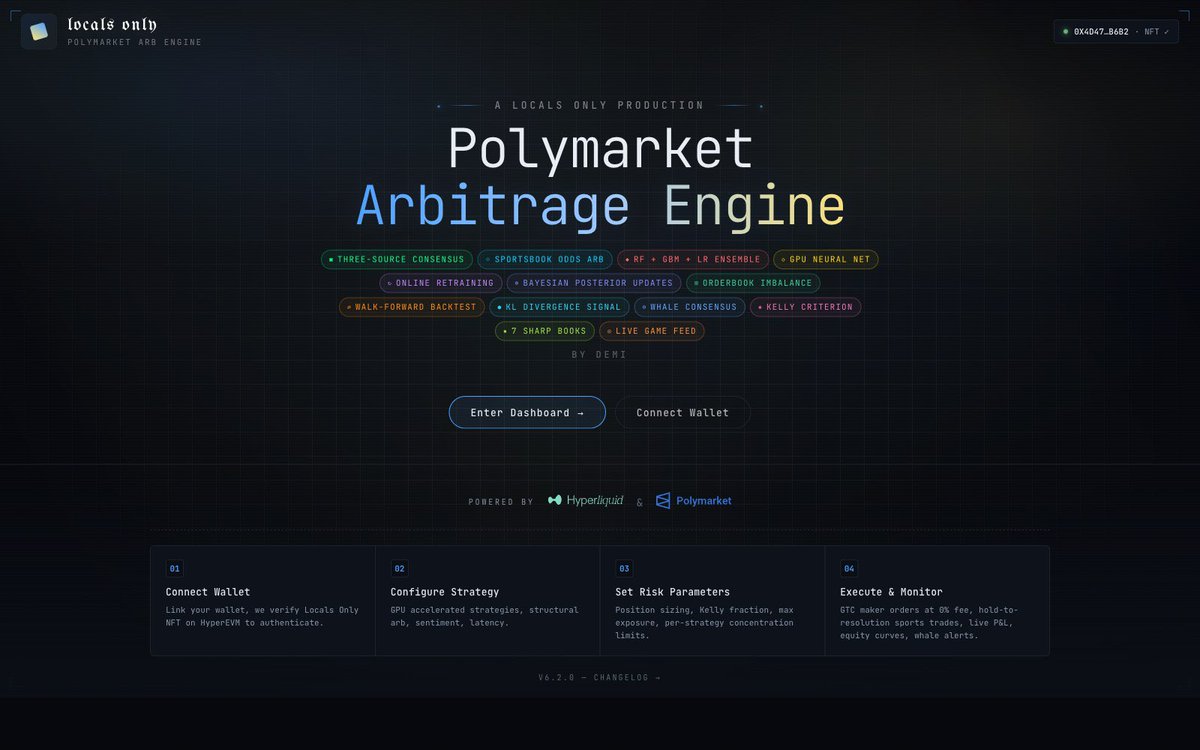Click the 02 step number badge
1200x750 pixels.
tap(400, 568)
